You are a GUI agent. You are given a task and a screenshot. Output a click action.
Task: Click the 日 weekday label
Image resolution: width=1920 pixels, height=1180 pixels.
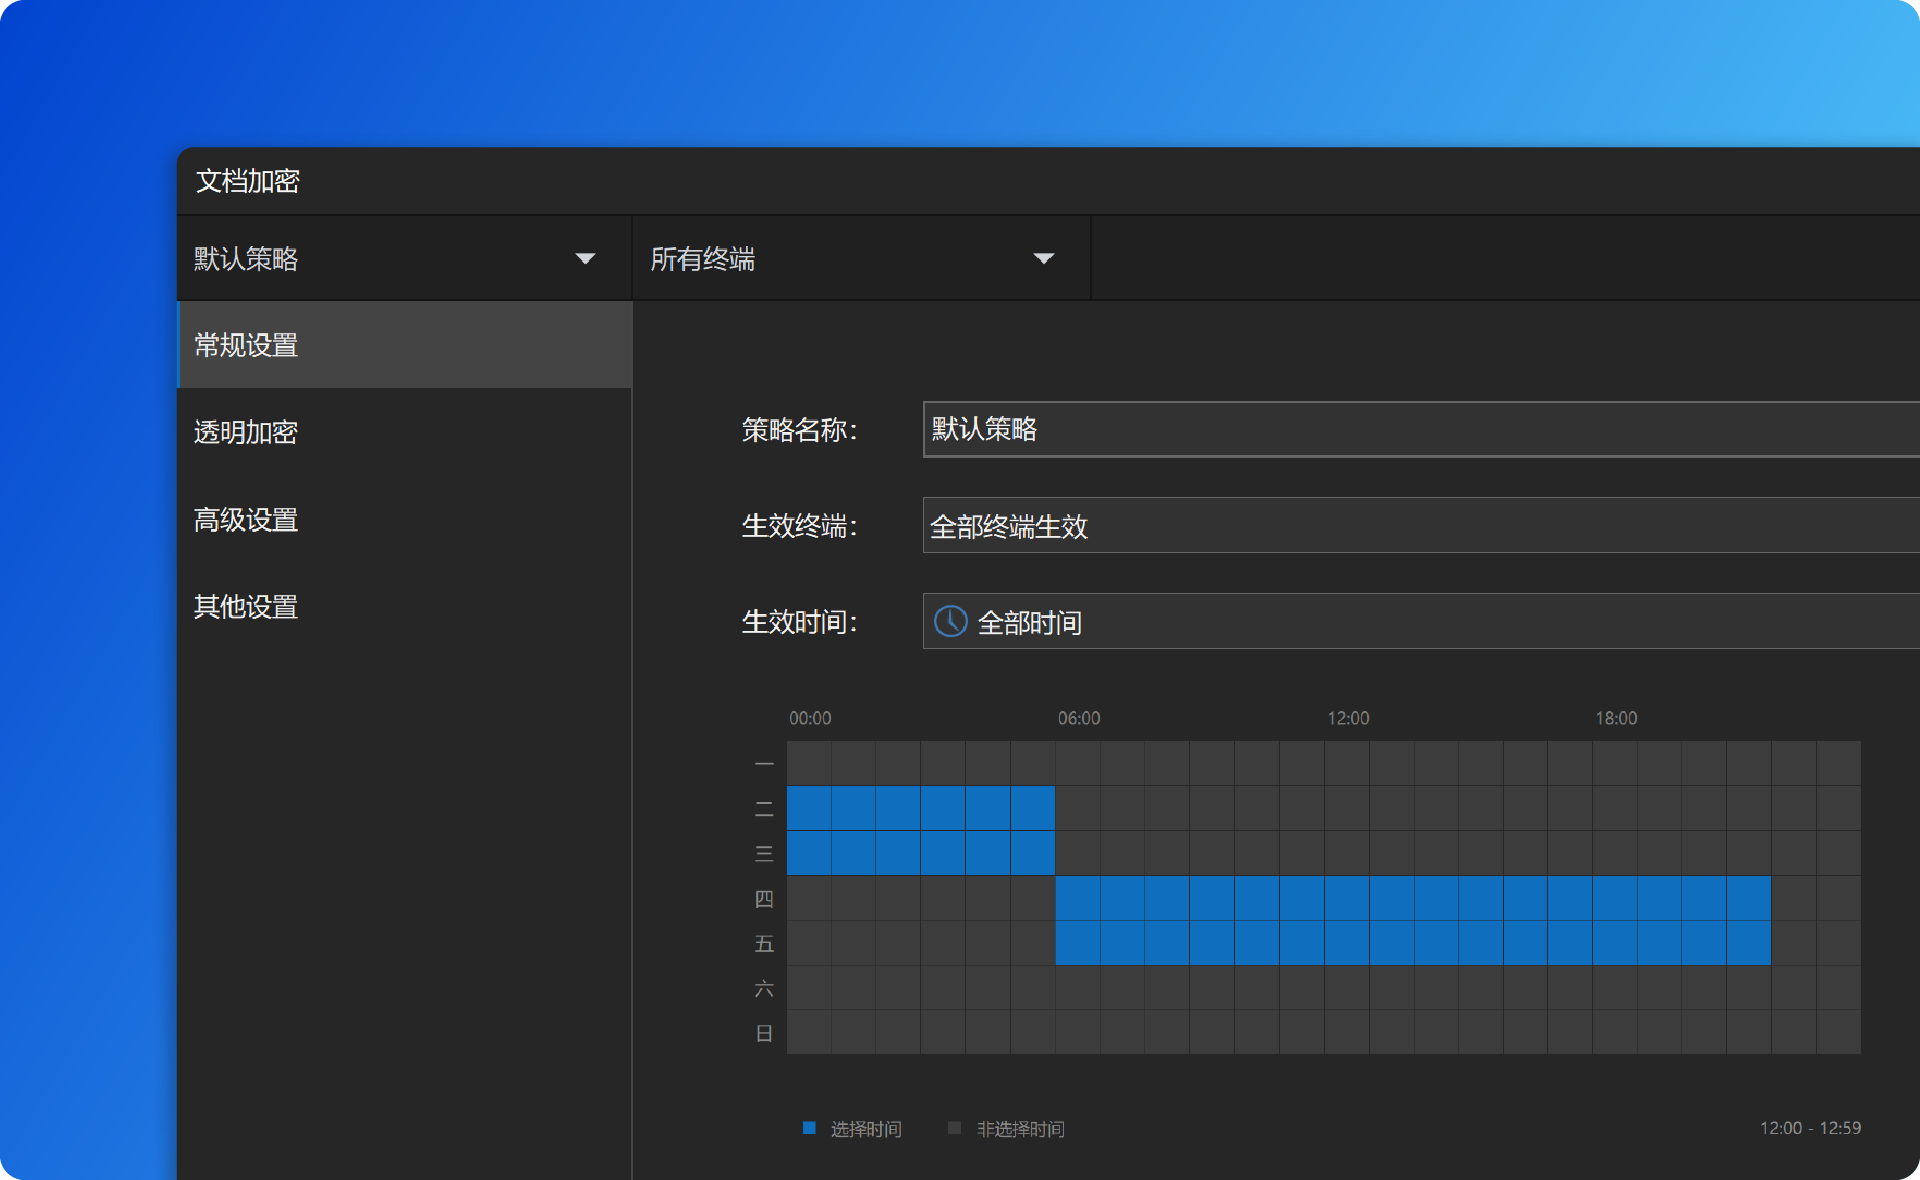pos(764,1033)
